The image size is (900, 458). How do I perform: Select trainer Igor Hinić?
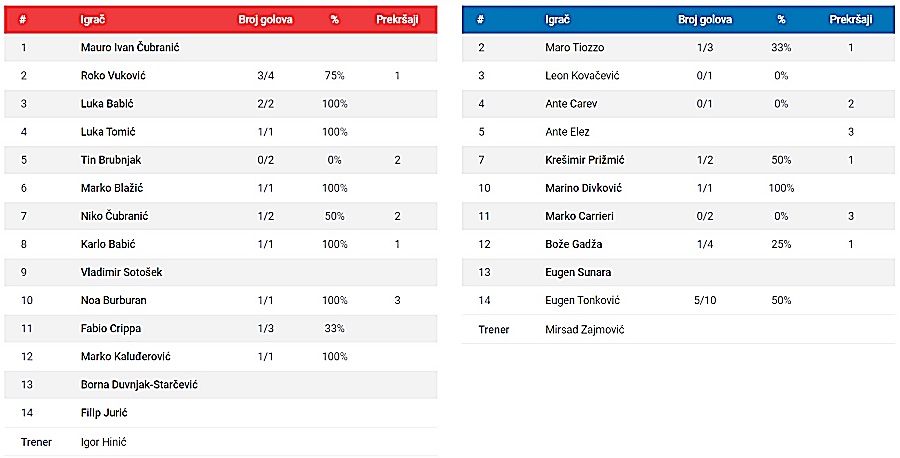(103, 442)
